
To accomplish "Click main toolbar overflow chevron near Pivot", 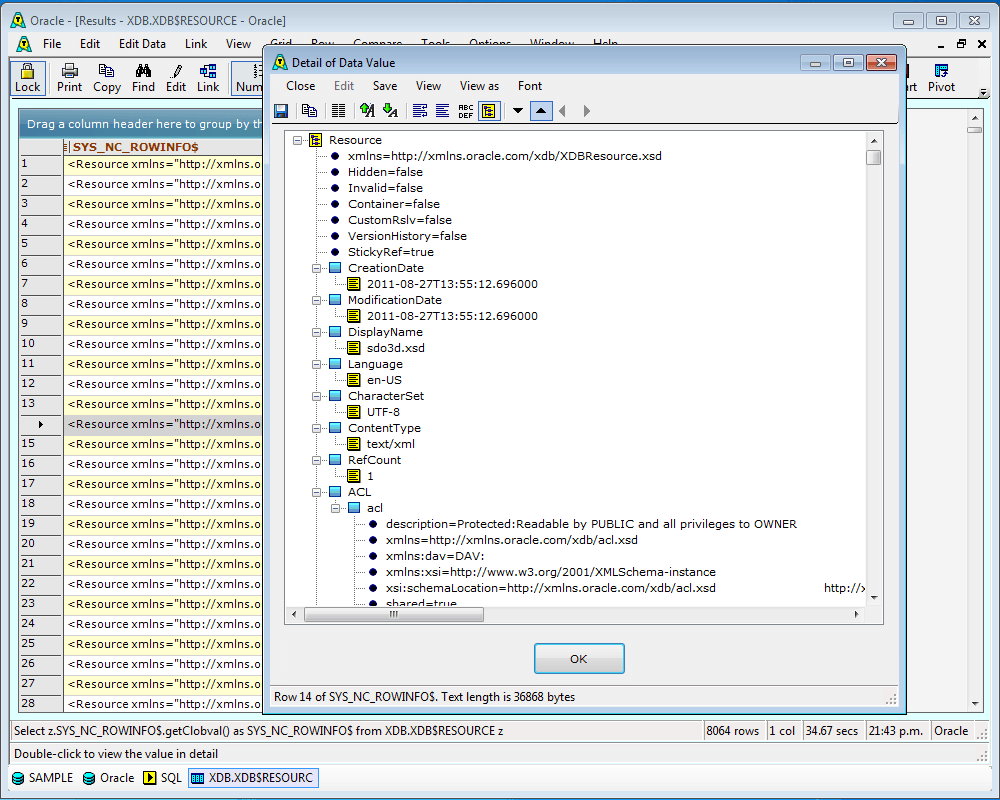I will pos(983,93).
